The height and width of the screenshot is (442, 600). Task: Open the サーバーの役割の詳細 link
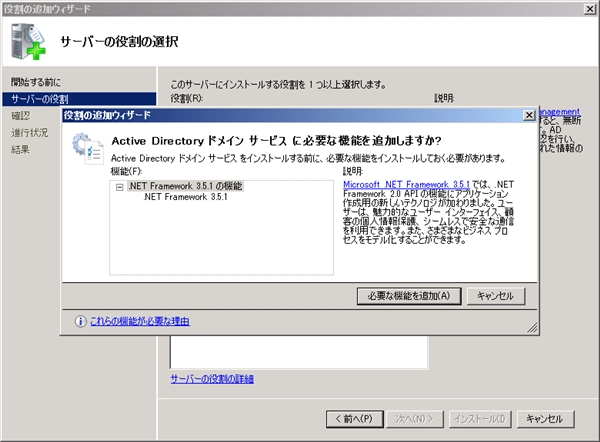tap(212, 379)
